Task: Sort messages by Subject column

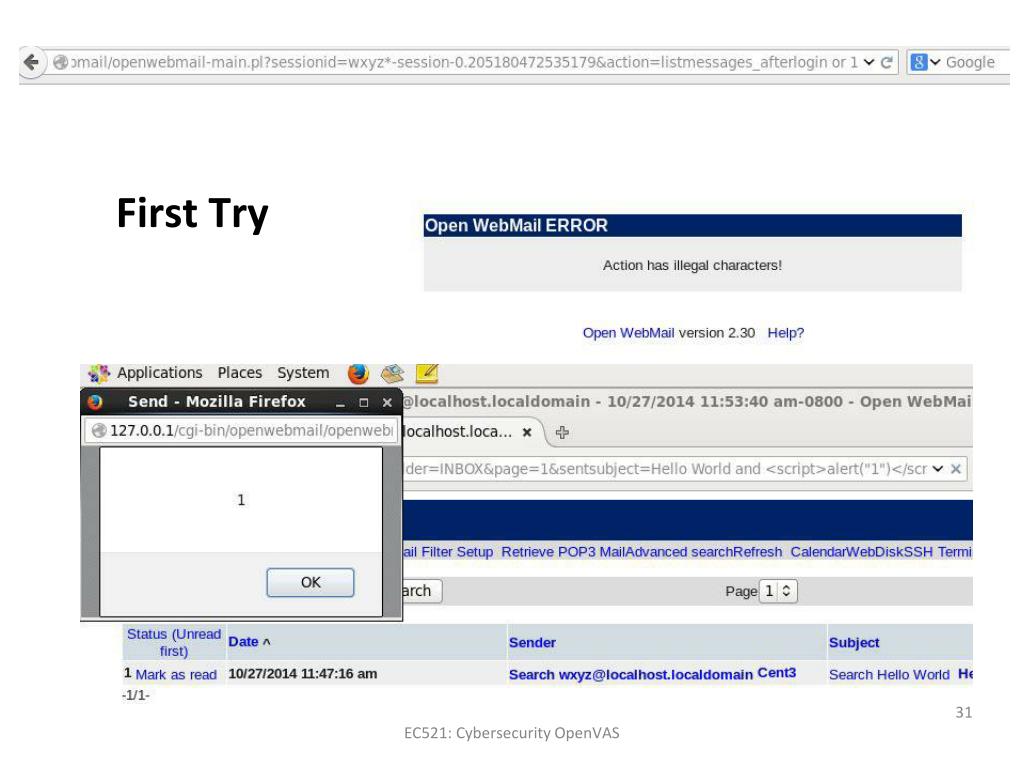Action: click(x=854, y=643)
